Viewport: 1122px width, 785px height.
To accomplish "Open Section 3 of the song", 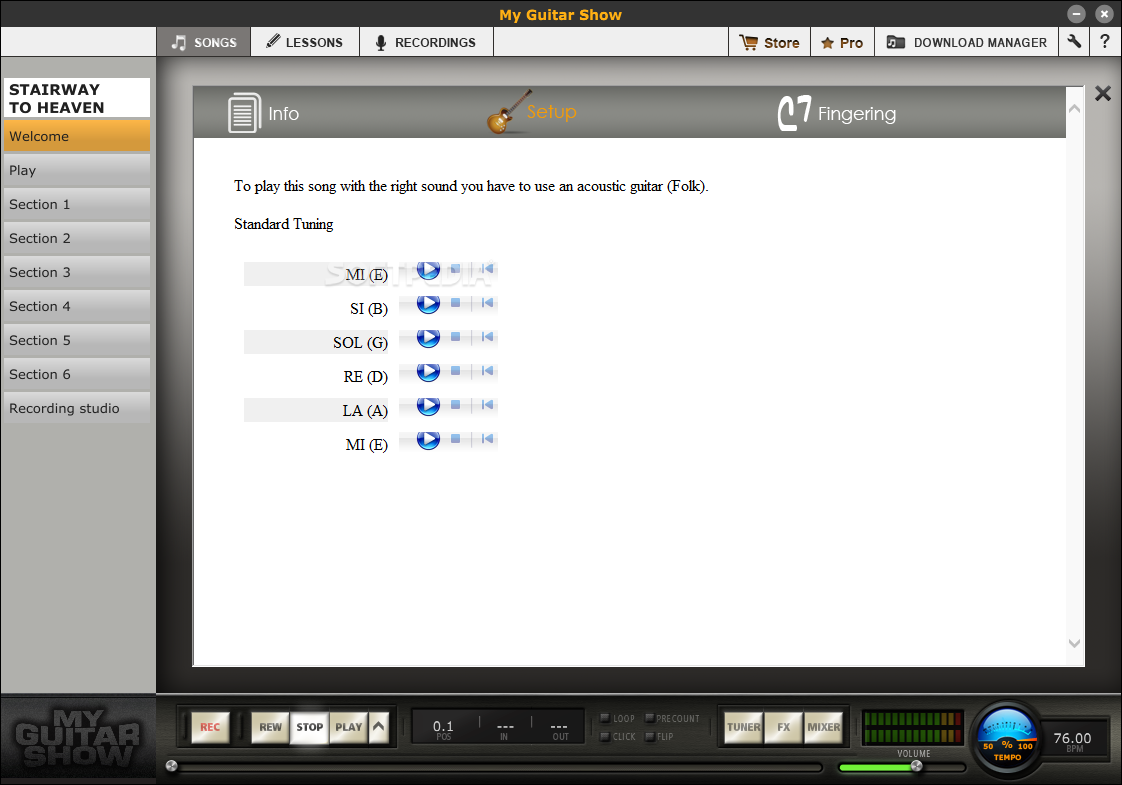I will pos(77,272).
